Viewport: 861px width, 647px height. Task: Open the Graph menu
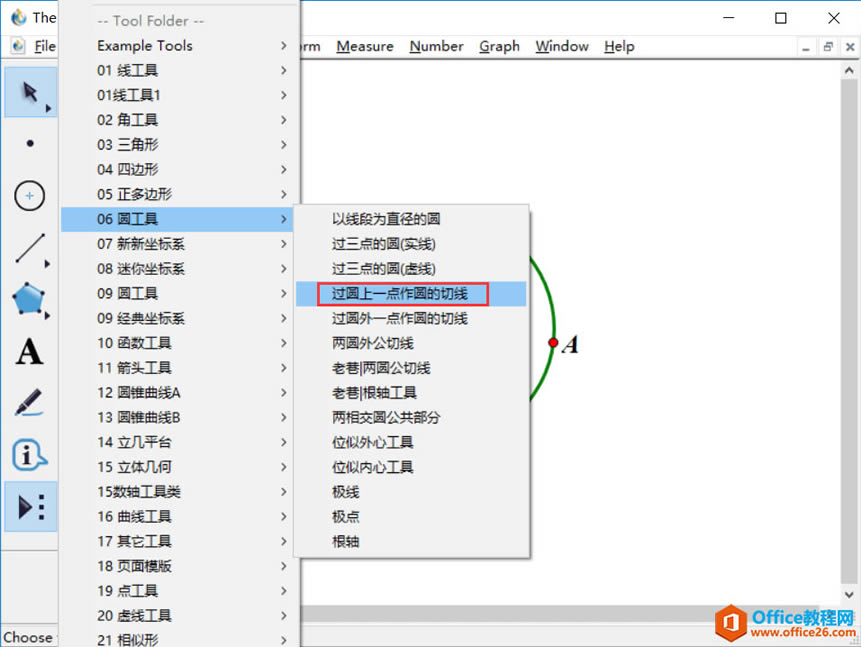(499, 46)
